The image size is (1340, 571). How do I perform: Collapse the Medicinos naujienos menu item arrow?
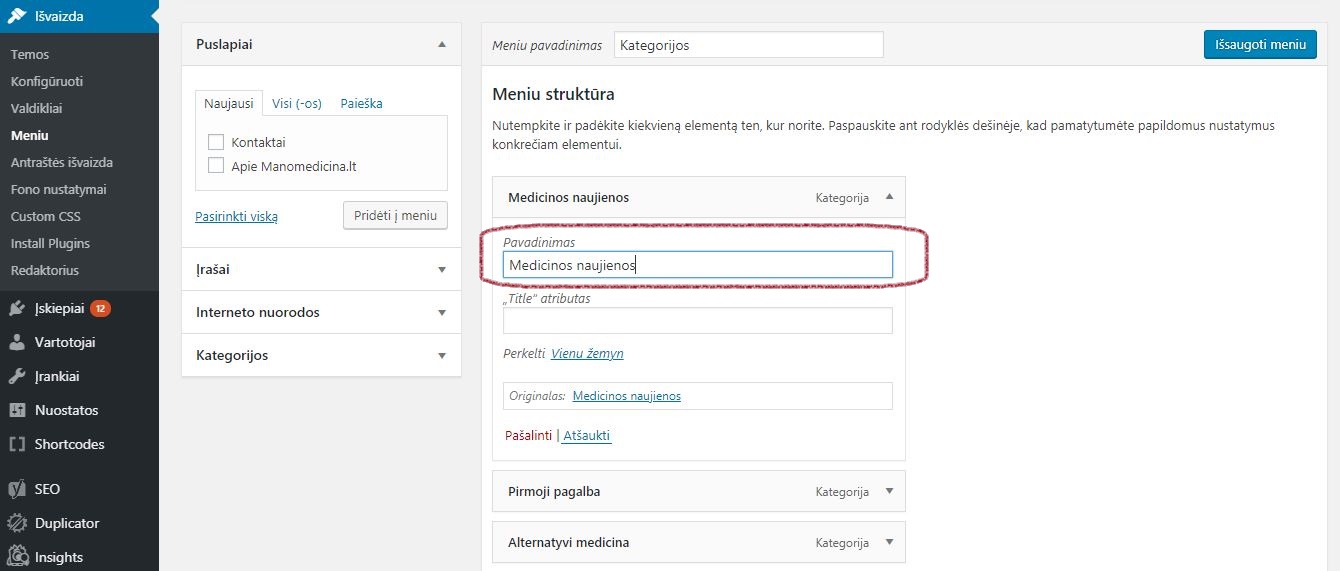point(889,197)
